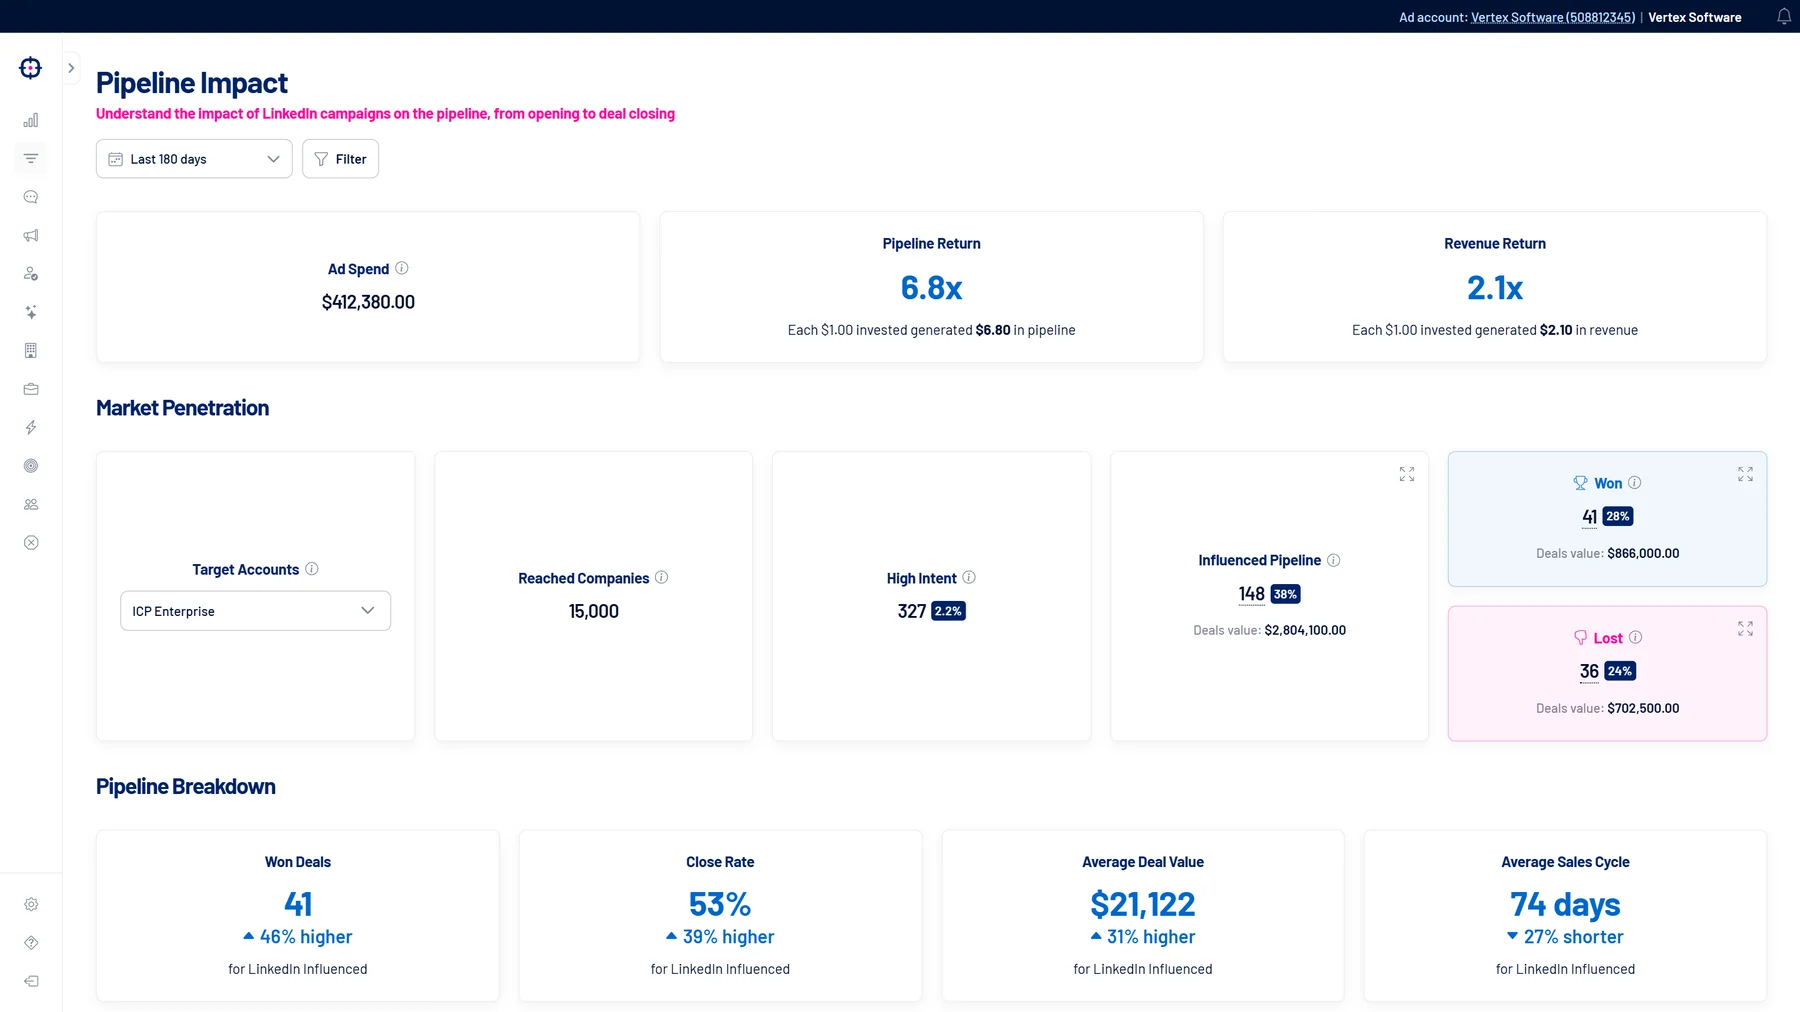Open the Last 180 days date dropdown

pos(194,159)
